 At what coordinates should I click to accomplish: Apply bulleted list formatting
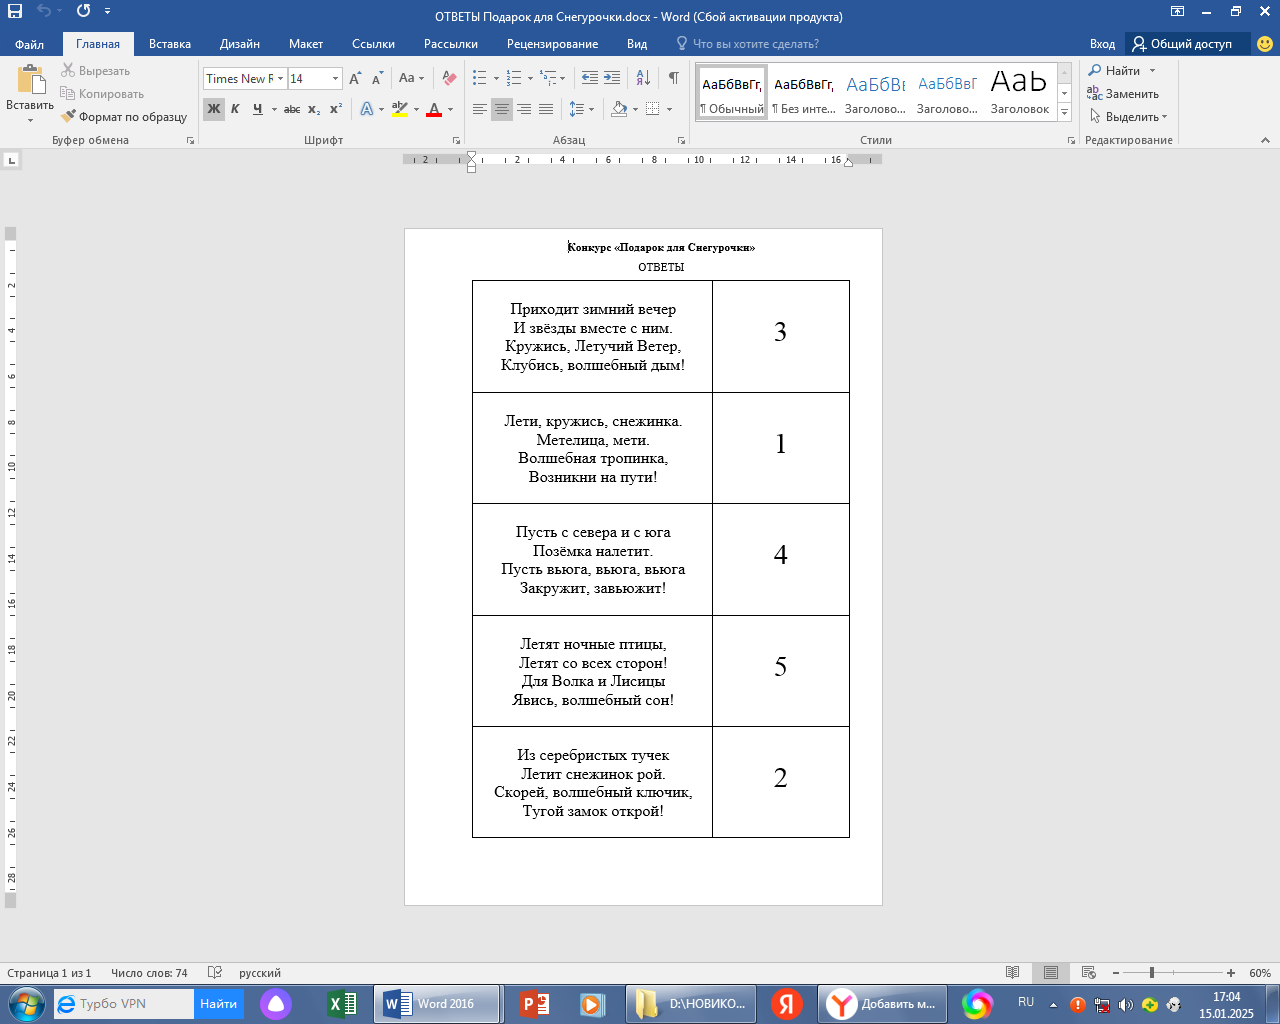[x=480, y=78]
